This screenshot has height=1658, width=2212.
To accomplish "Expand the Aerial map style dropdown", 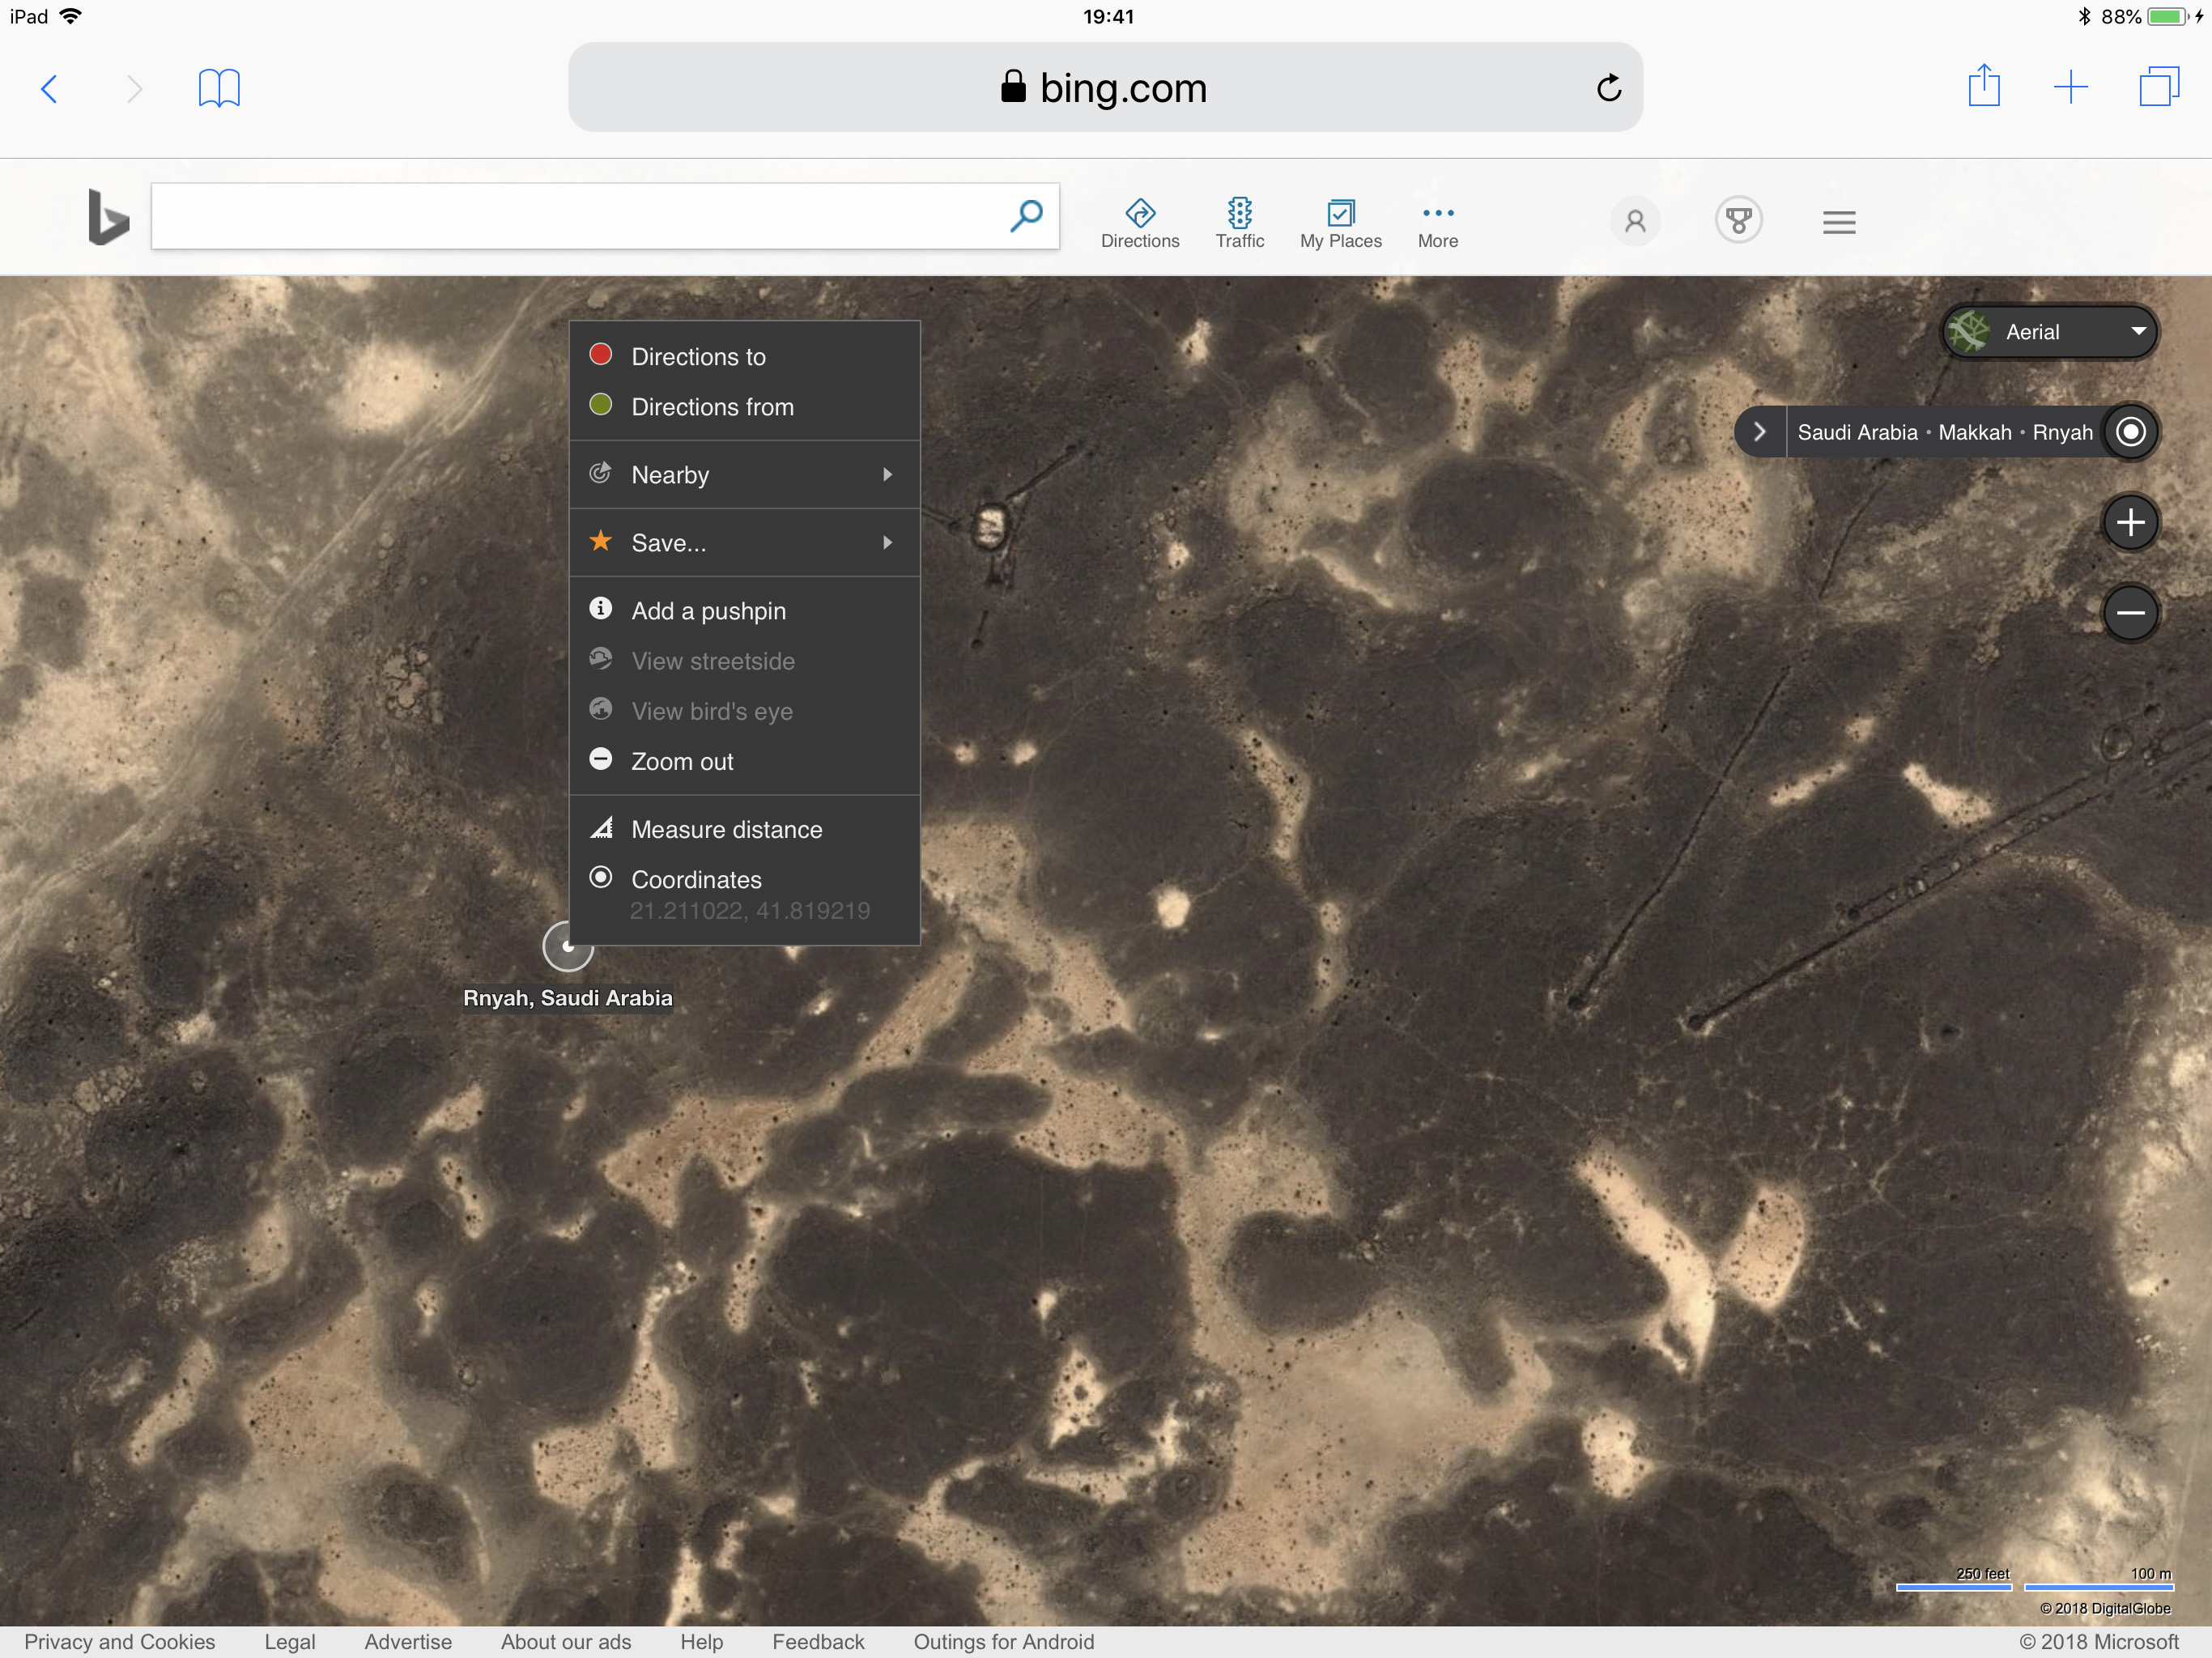I will coord(2050,332).
